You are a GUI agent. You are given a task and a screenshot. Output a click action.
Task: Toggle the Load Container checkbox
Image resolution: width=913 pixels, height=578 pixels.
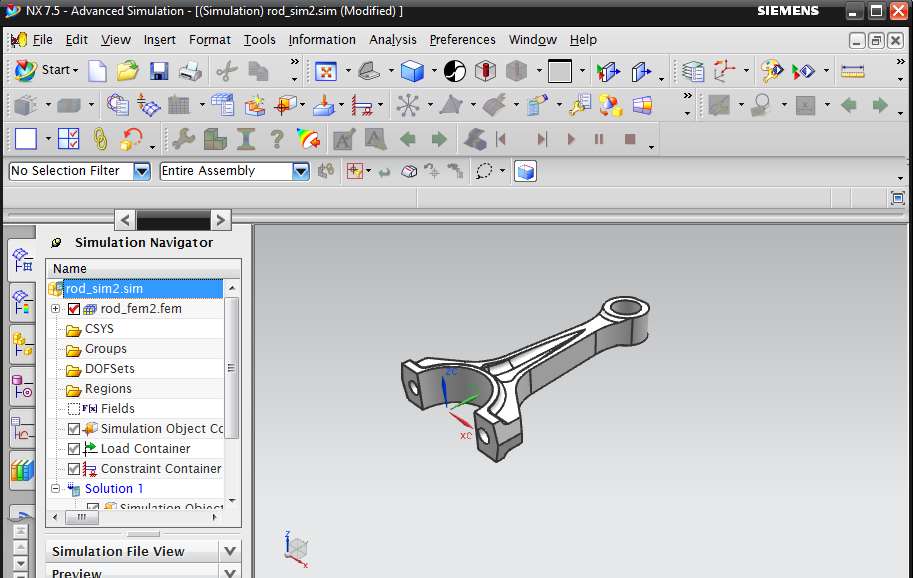point(74,449)
